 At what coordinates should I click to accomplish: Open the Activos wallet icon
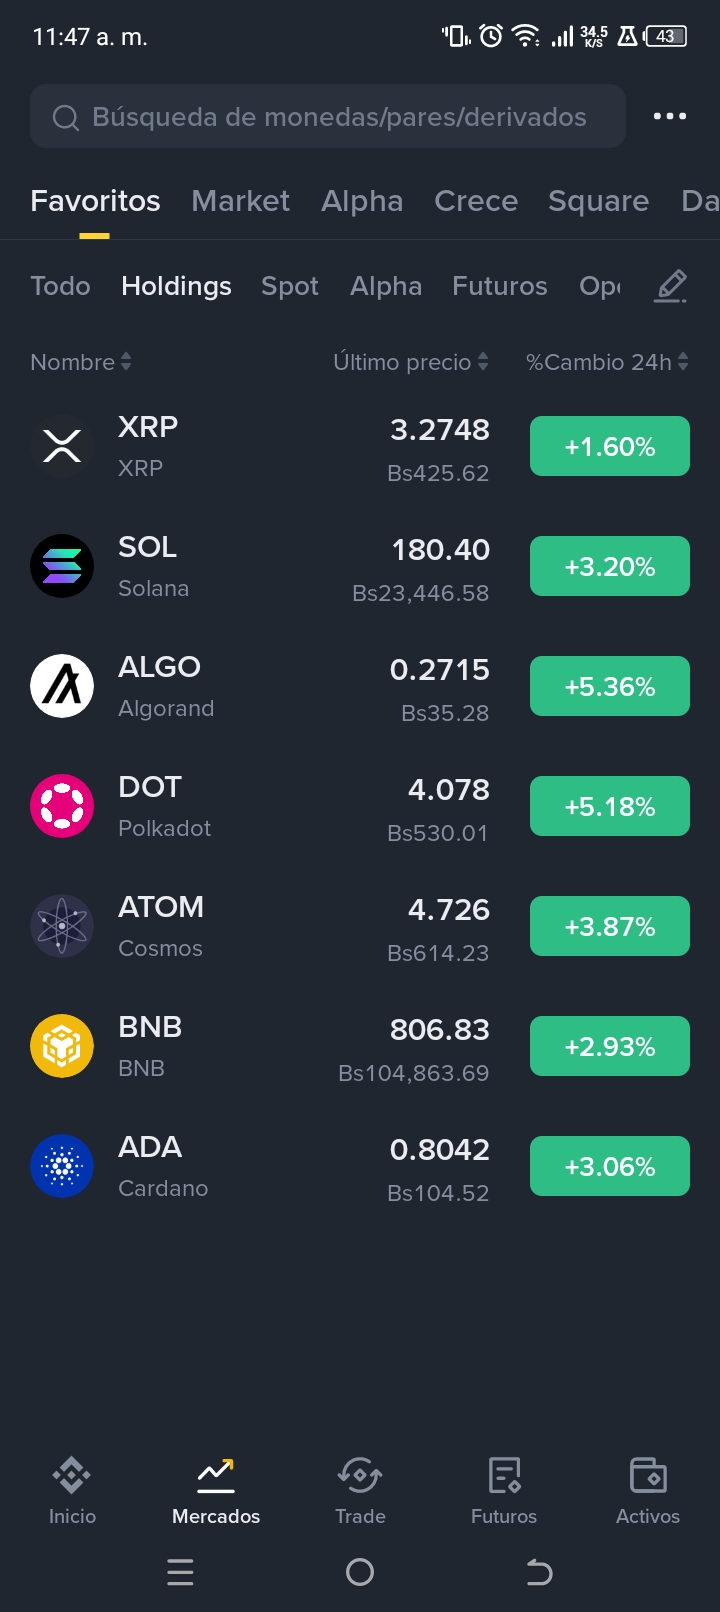point(648,1475)
